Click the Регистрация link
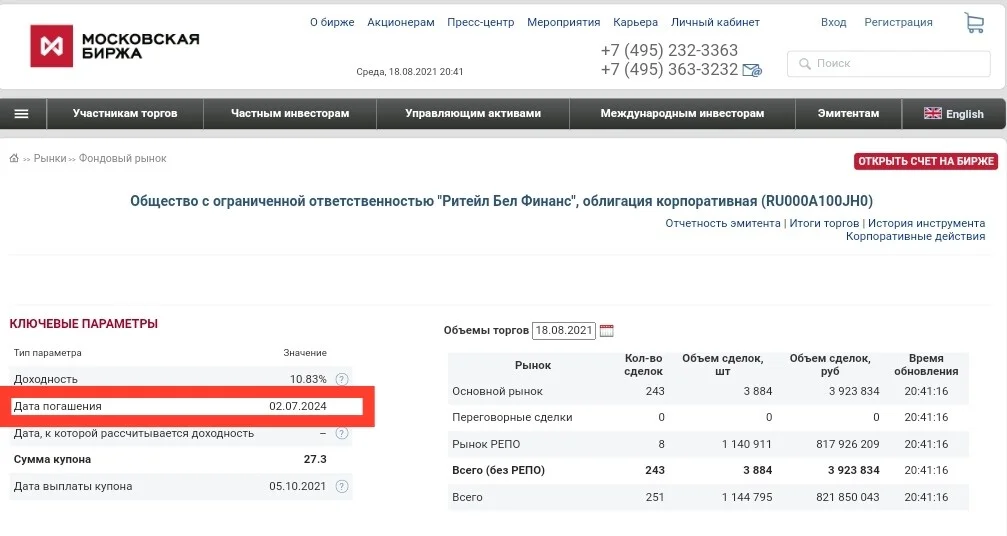The image size is (1007, 536). 898,22
